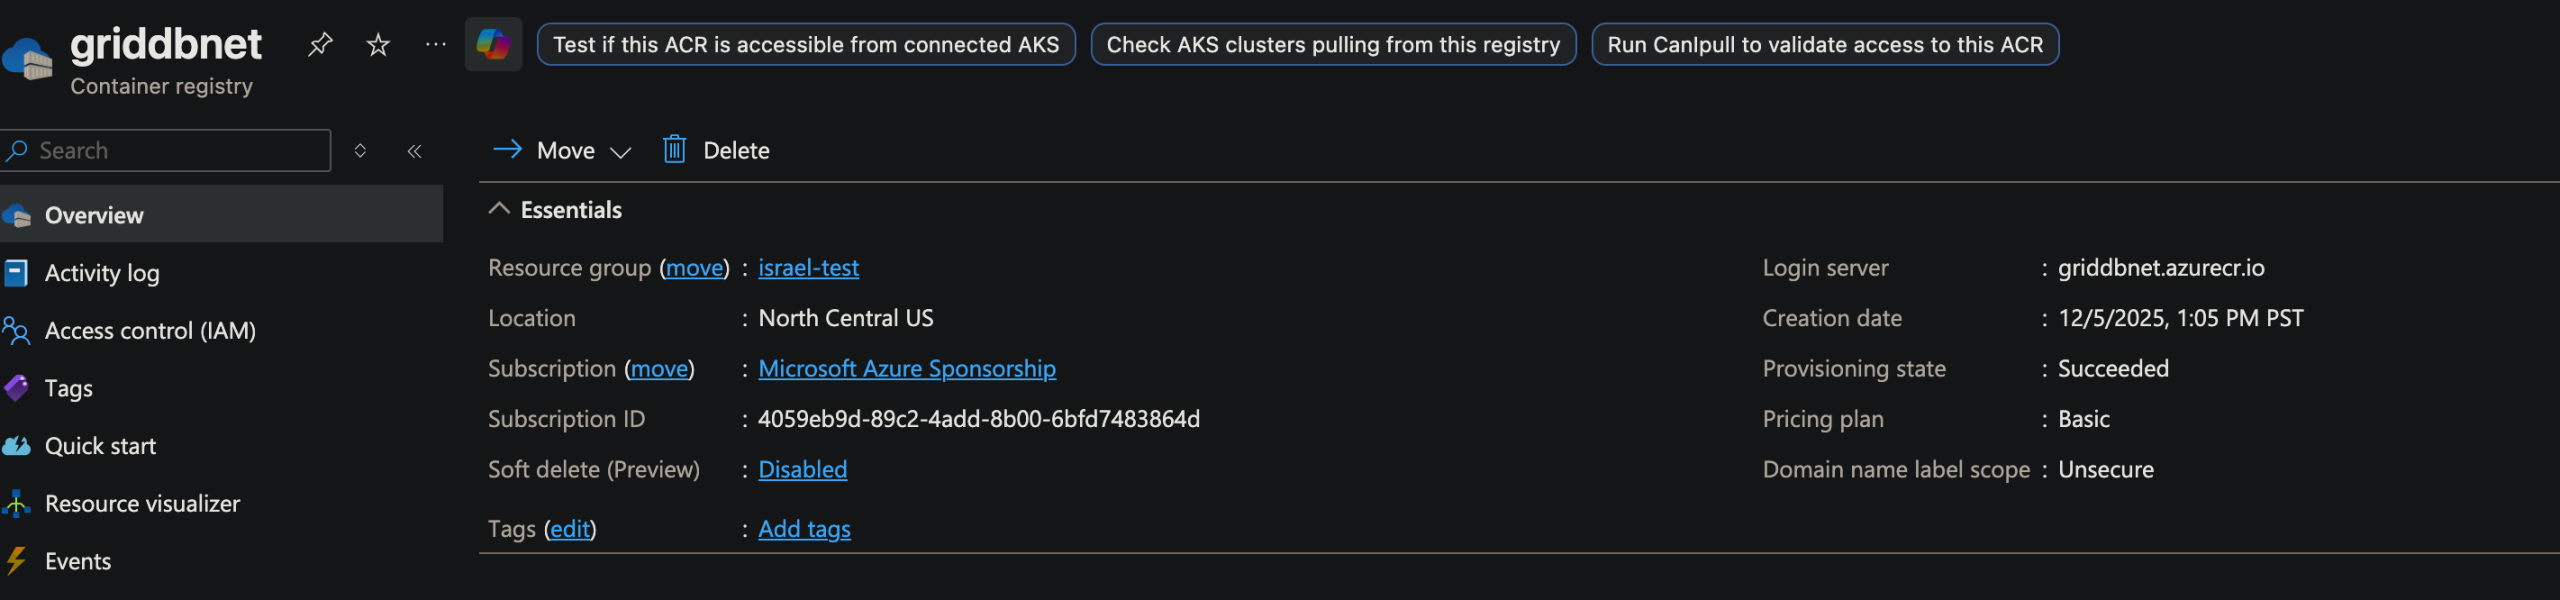Go to Quick start page
Viewport: 2560px width, 600px height.
coord(100,446)
